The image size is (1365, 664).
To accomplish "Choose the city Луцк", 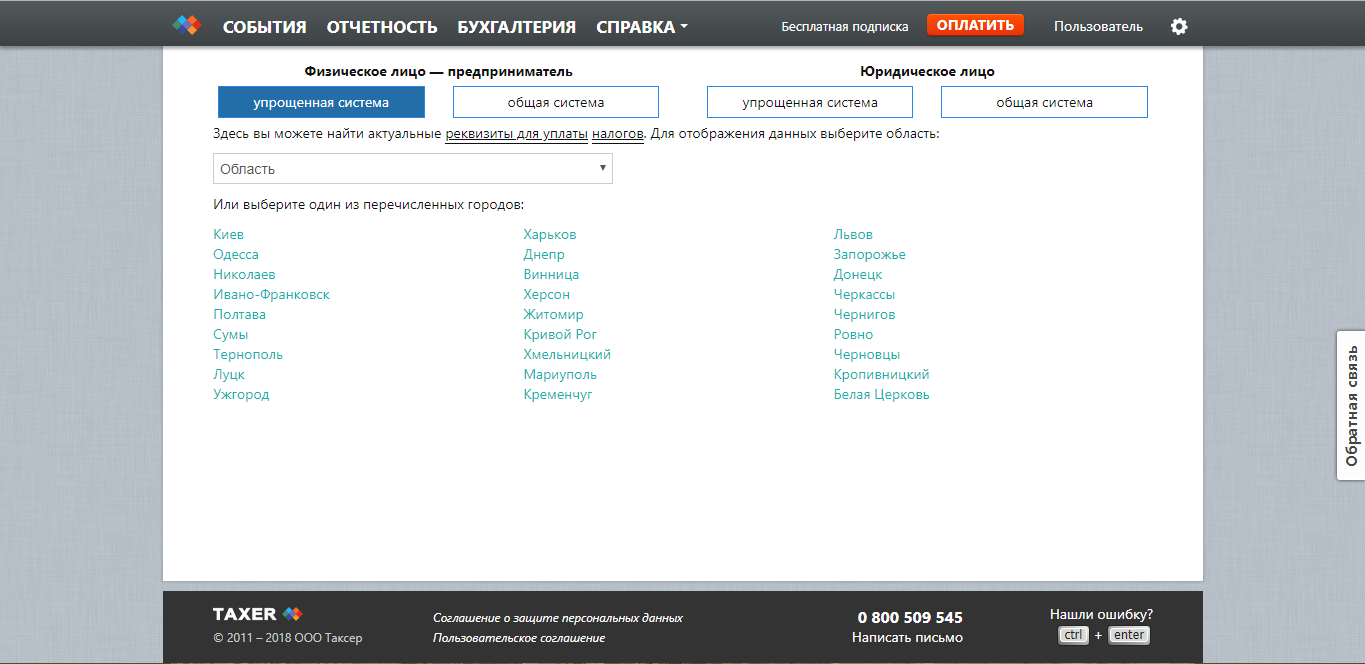I will 229,374.
